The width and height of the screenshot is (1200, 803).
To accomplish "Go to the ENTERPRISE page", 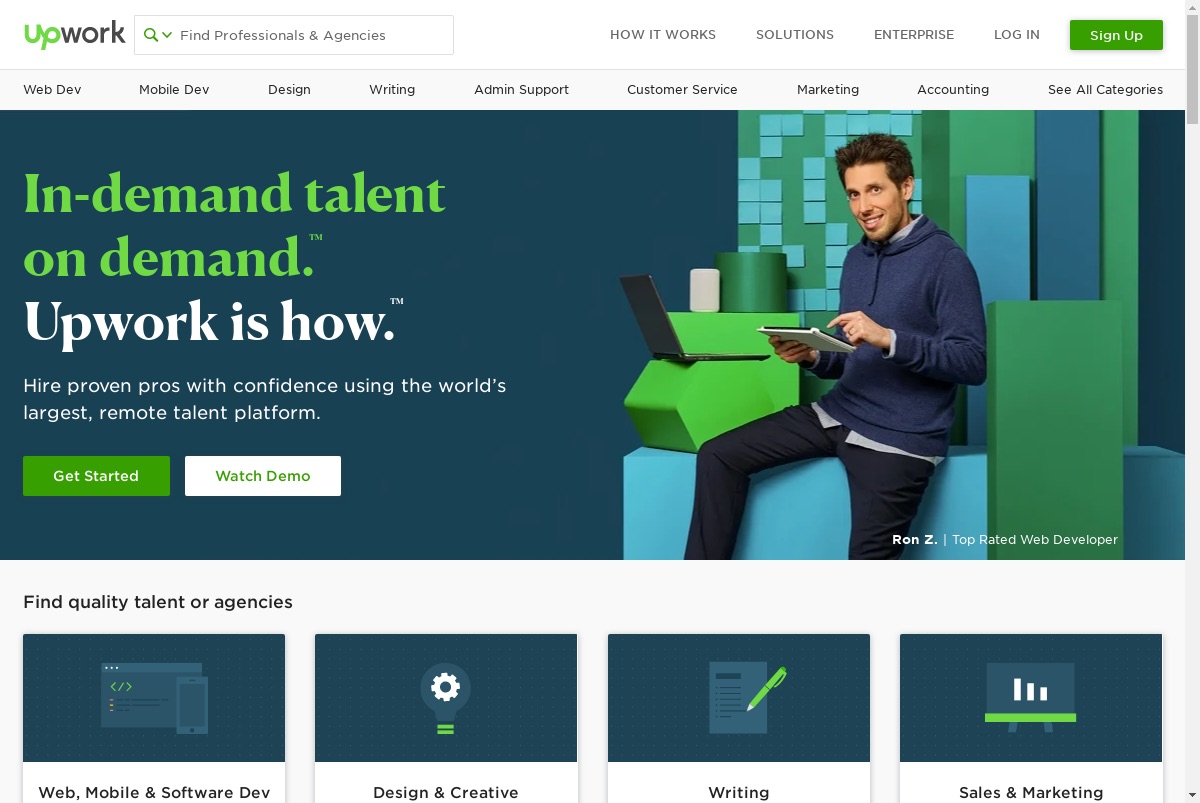I will [914, 35].
